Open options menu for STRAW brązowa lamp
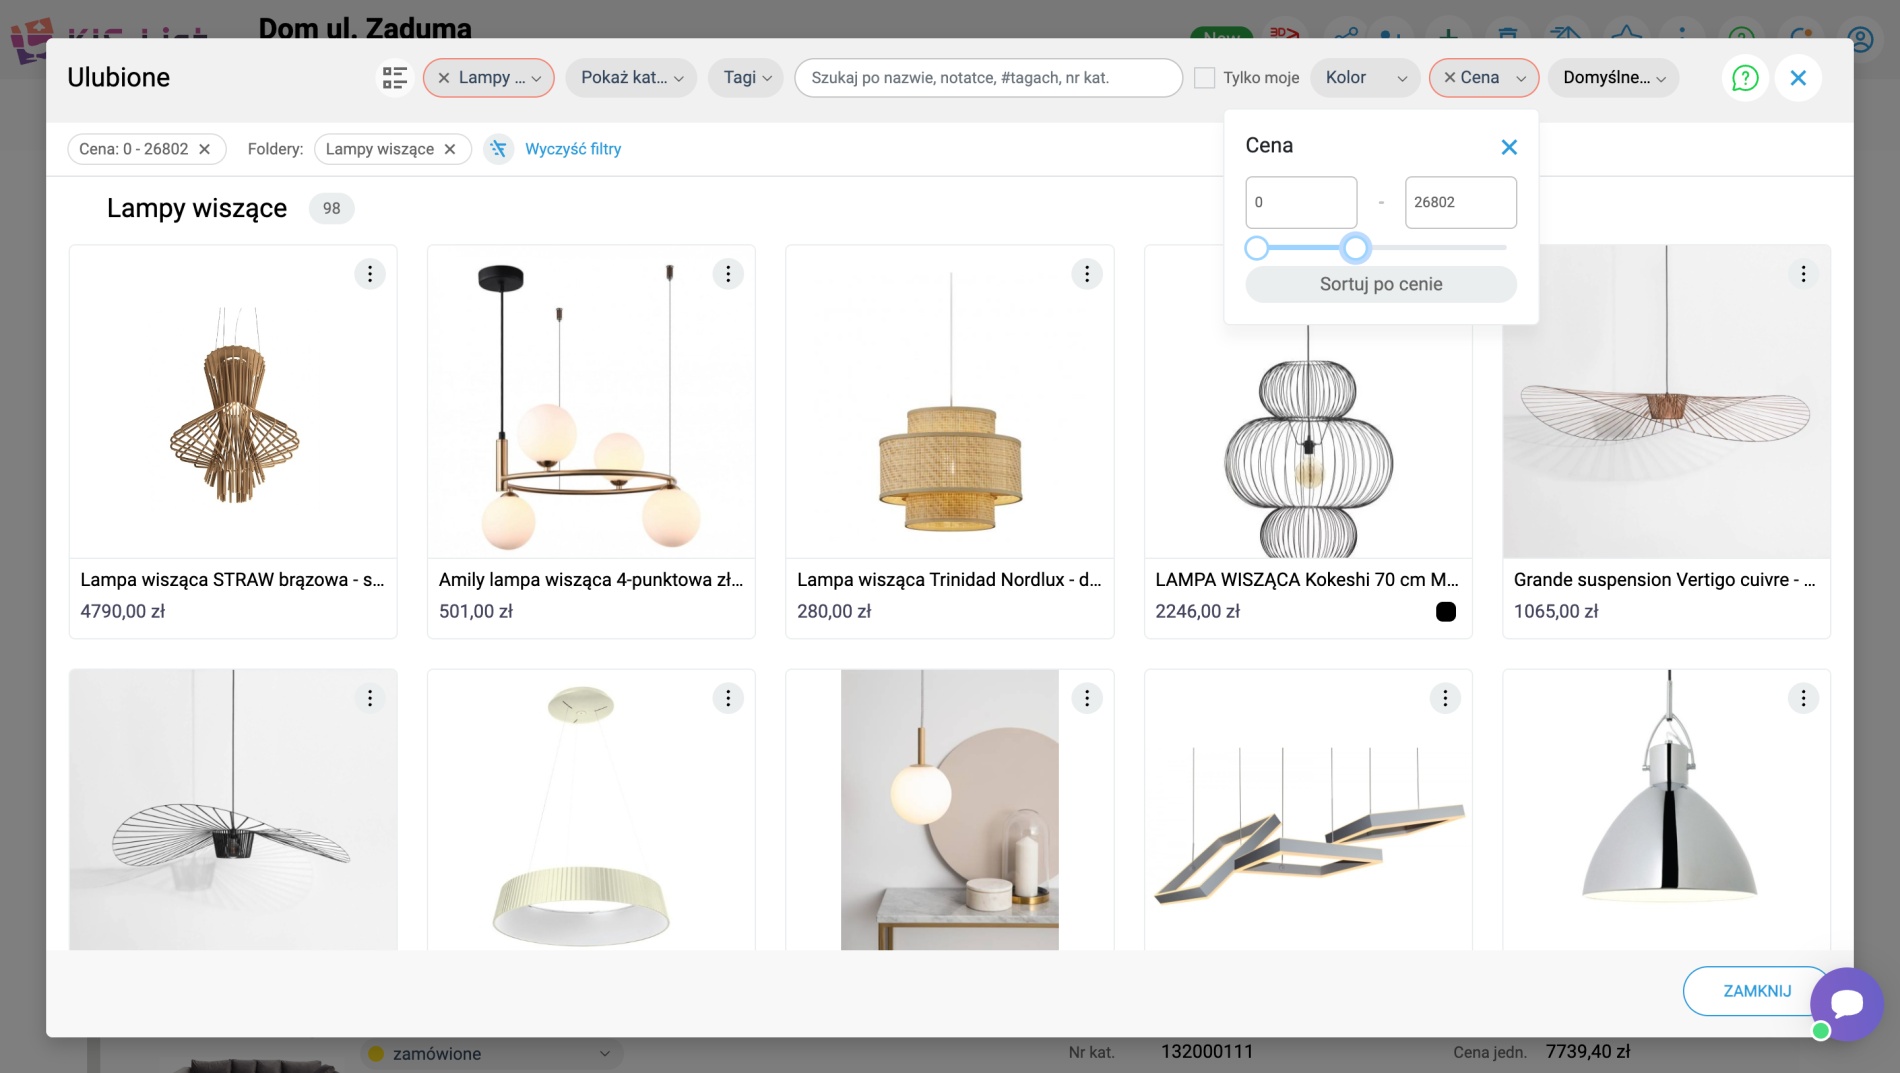 (x=370, y=274)
